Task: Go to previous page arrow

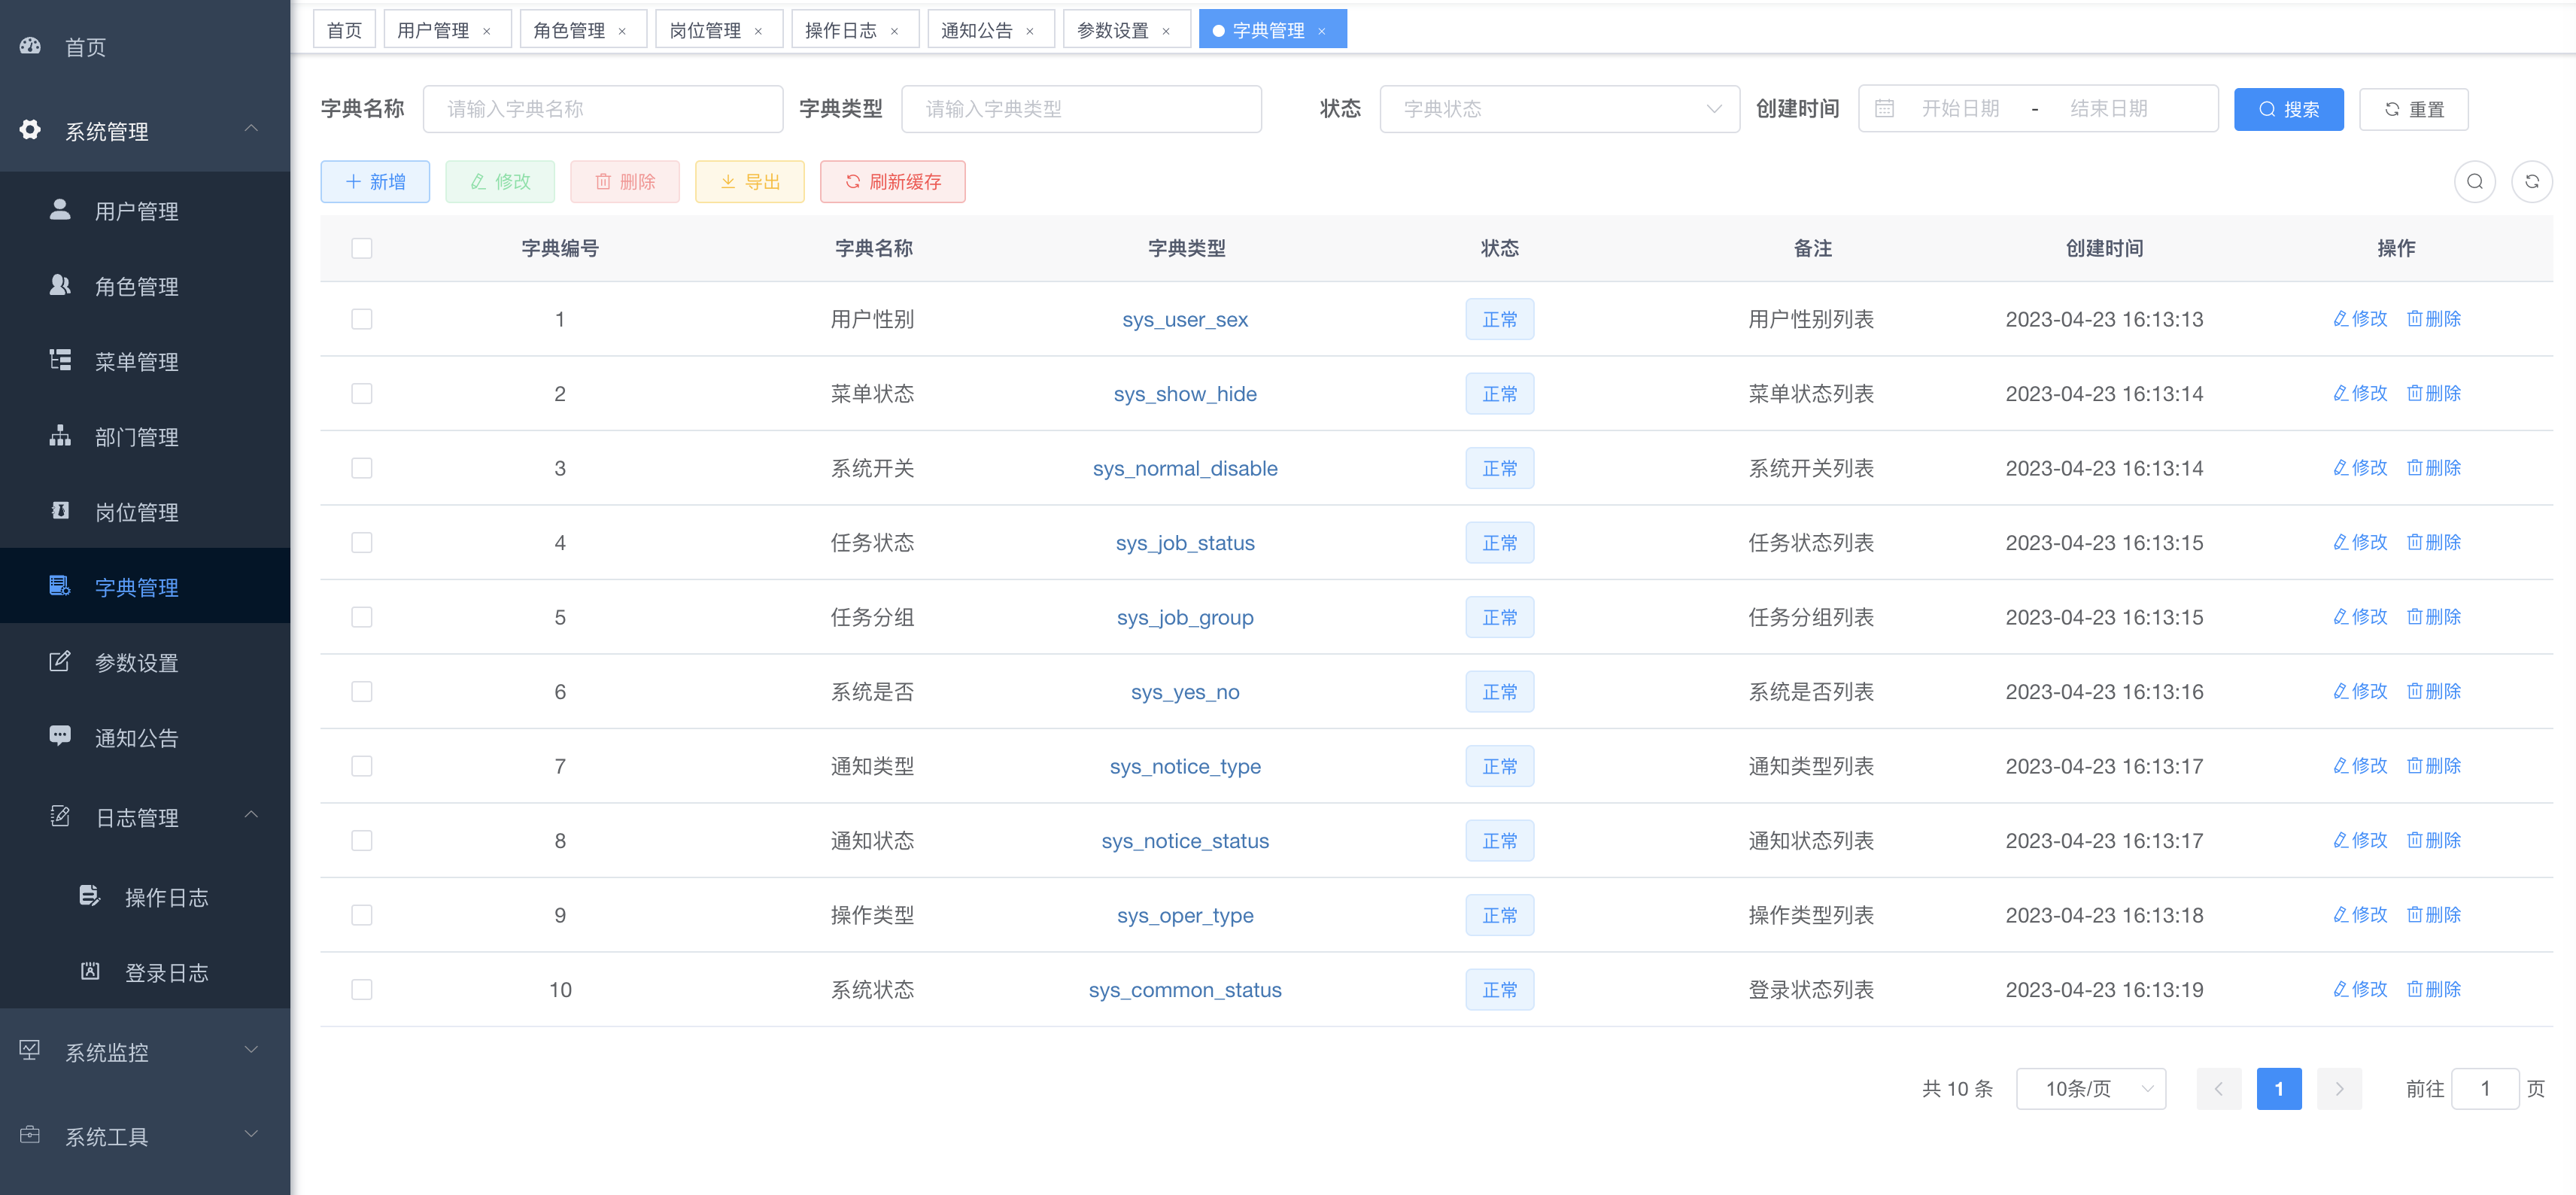Action: coord(2219,1088)
